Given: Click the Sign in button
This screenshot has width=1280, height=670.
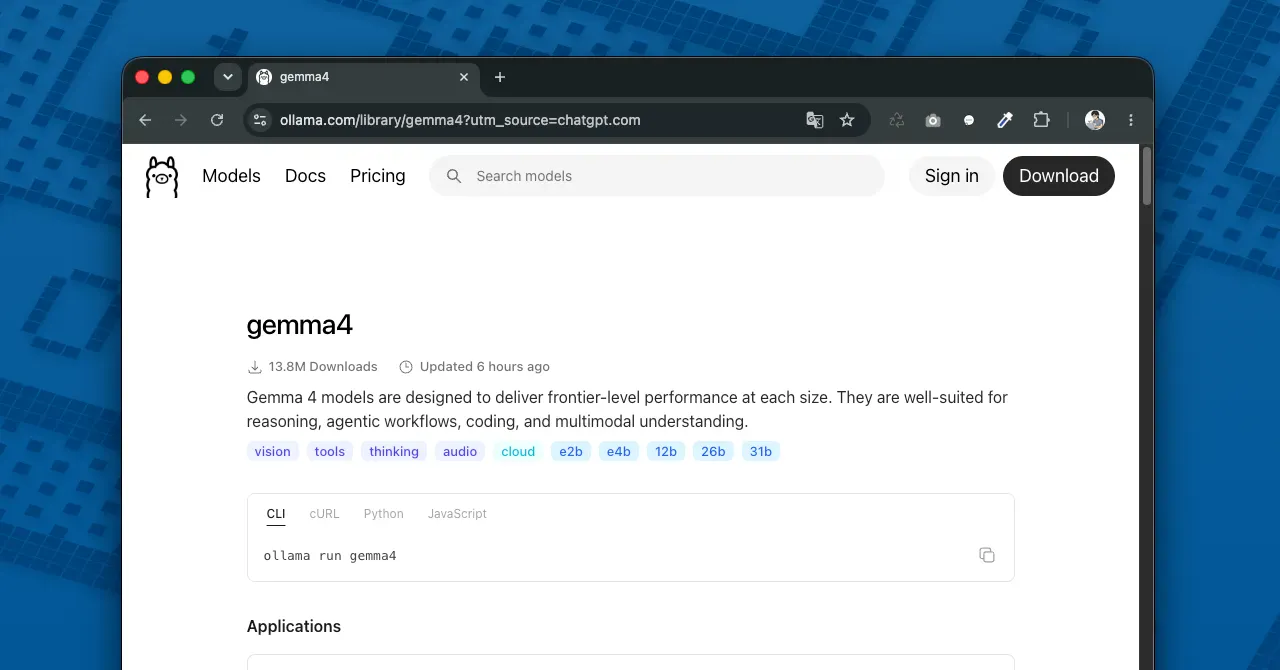Looking at the screenshot, I should pyautogui.click(x=951, y=176).
